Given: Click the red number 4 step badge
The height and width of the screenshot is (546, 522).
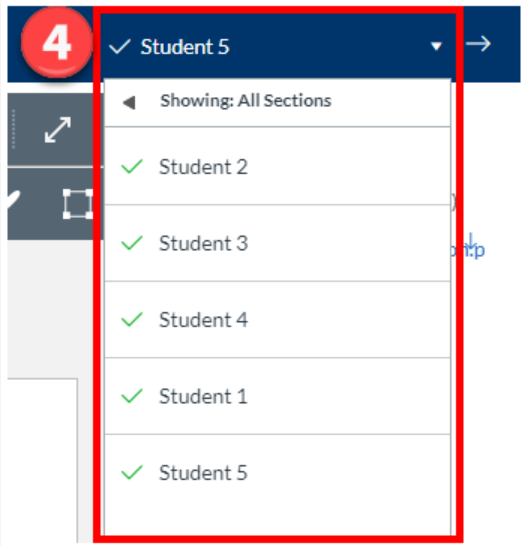Looking at the screenshot, I should pyautogui.click(x=57, y=43).
